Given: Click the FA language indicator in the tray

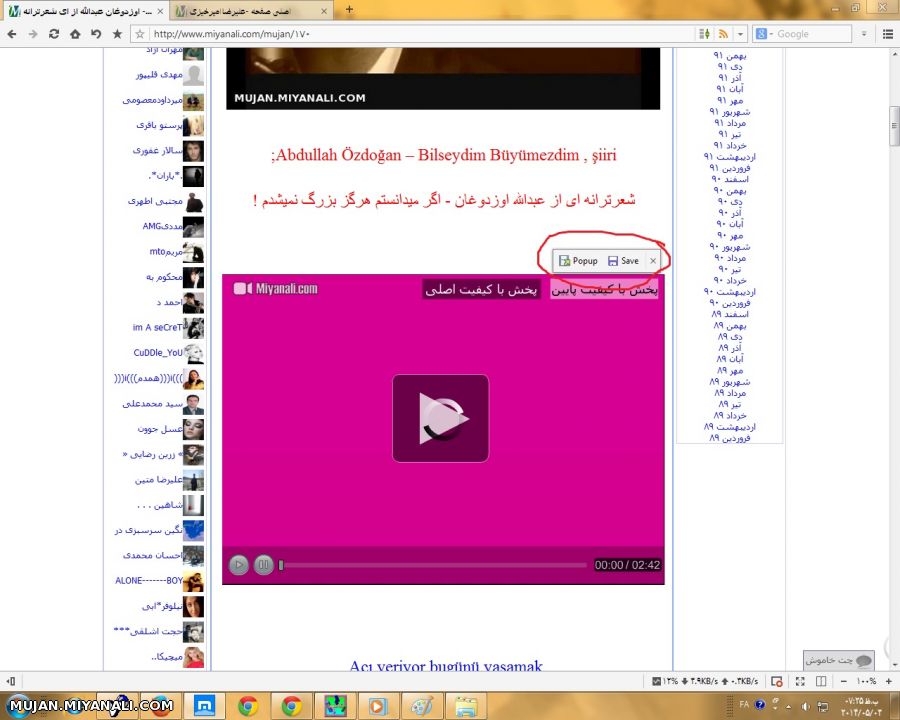Looking at the screenshot, I should pyautogui.click(x=744, y=704).
